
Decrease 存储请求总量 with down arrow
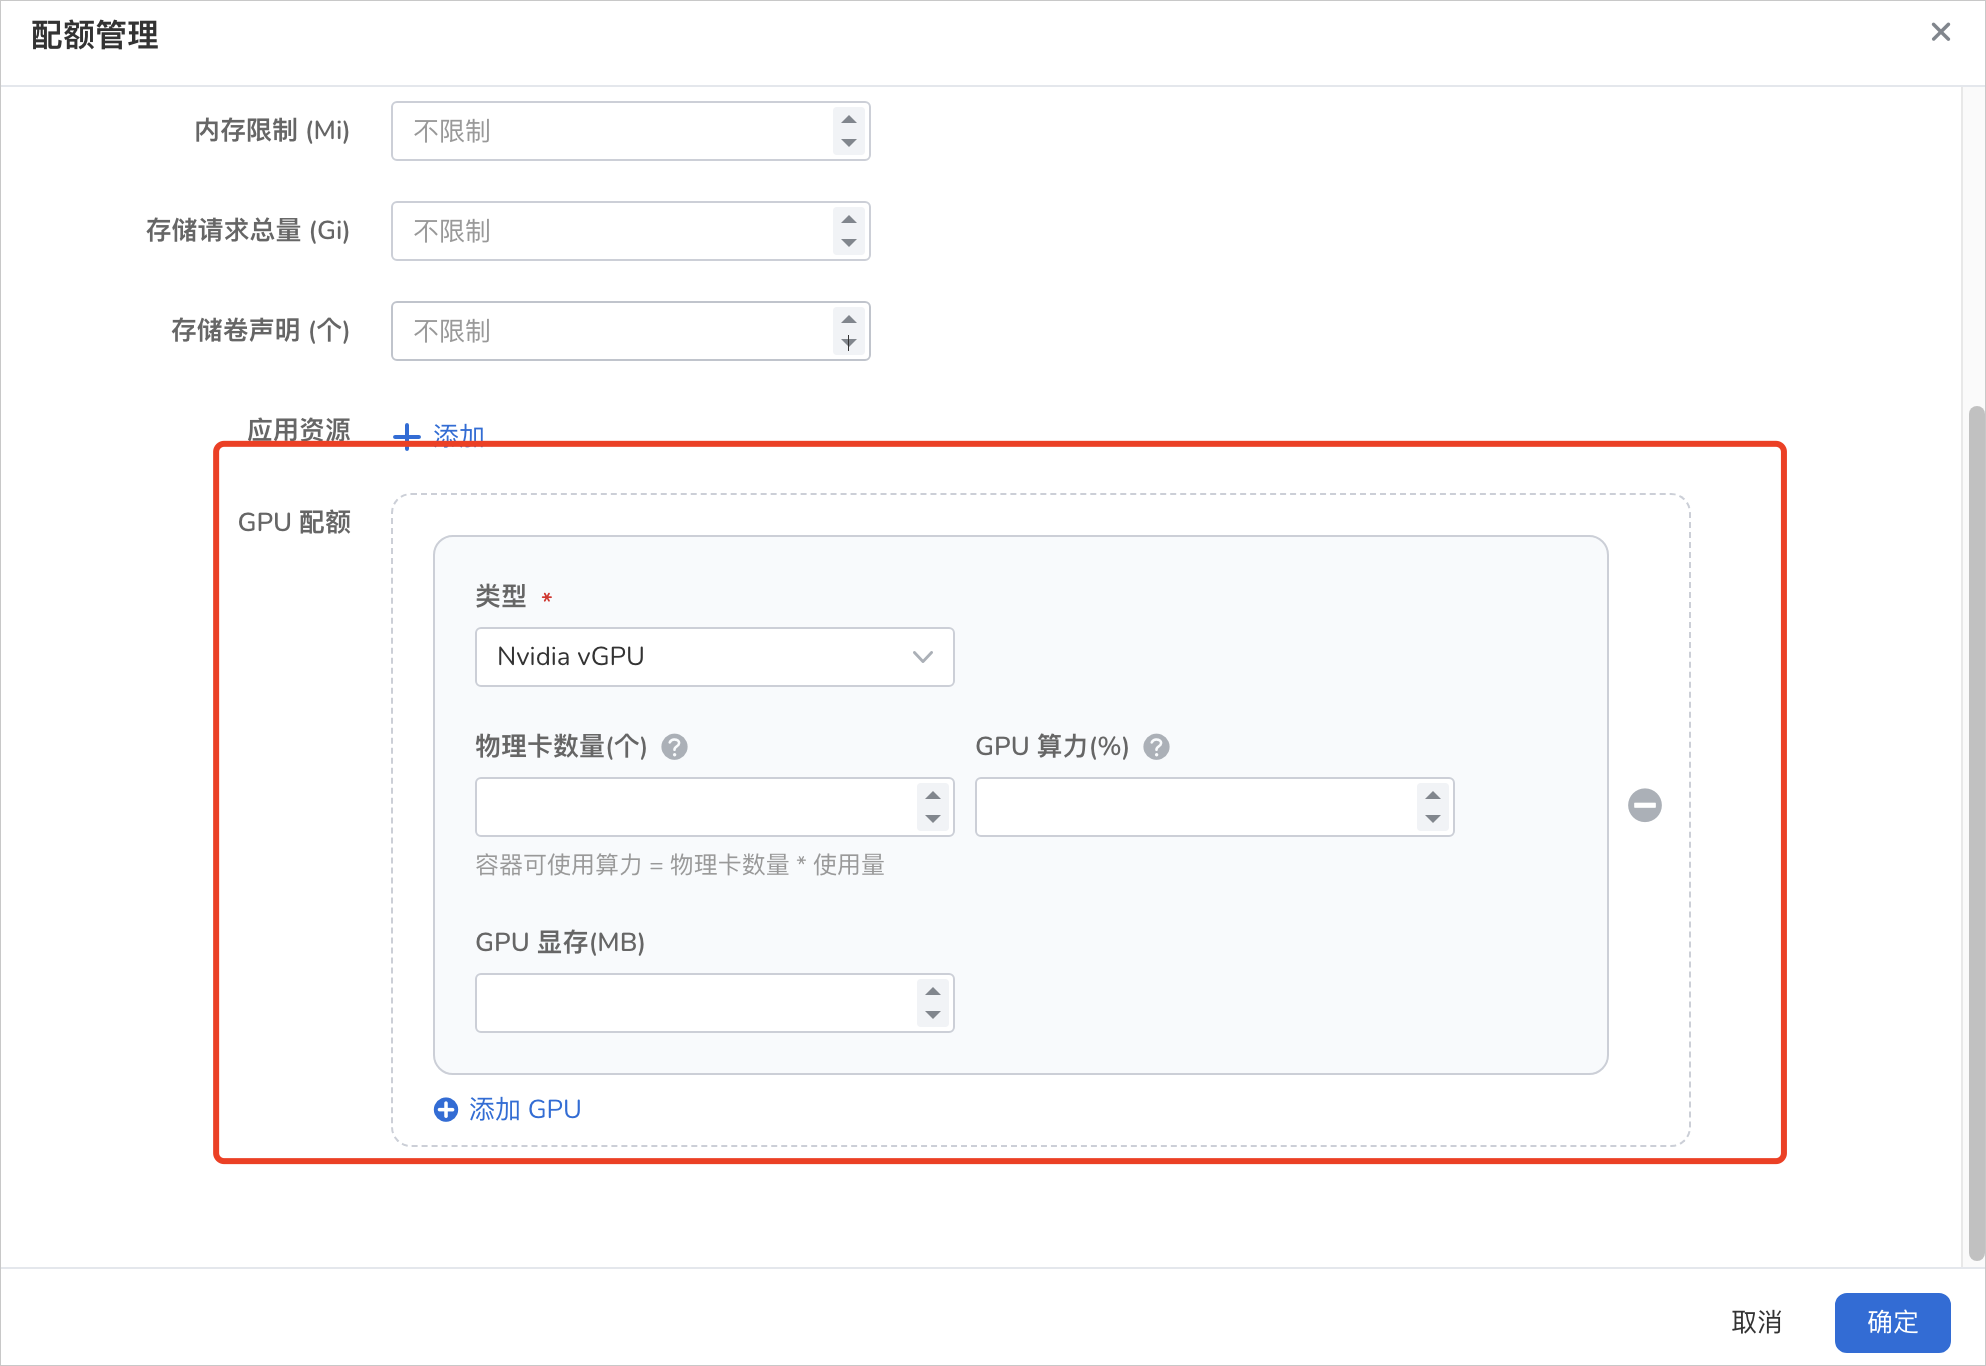click(849, 243)
